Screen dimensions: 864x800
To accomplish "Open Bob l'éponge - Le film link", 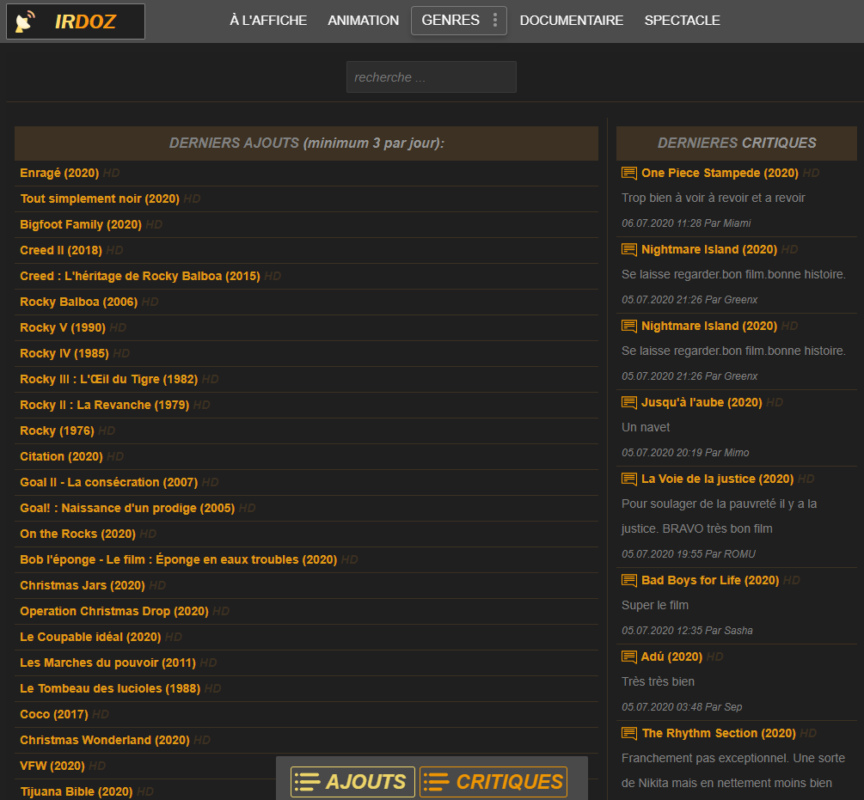I will pyautogui.click(x=179, y=560).
